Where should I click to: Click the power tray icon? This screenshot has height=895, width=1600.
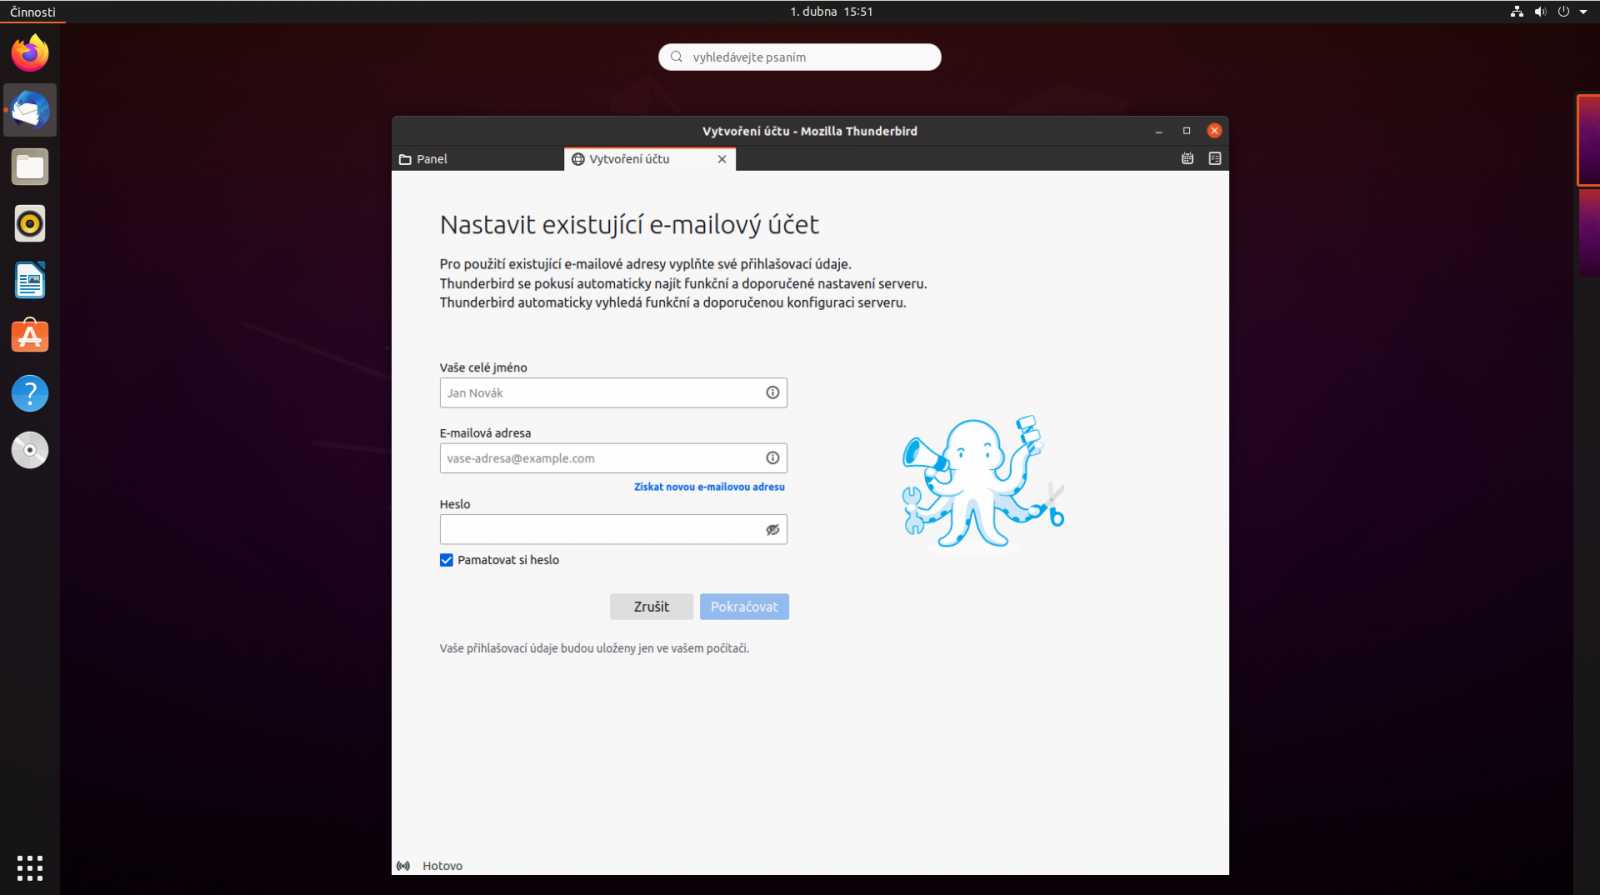[1563, 12]
